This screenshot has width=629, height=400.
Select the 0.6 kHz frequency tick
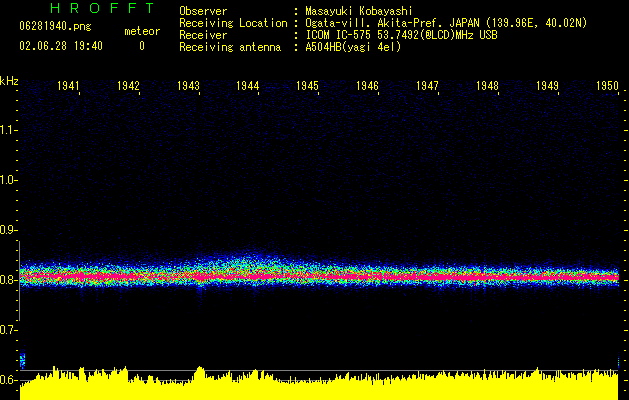(9, 380)
